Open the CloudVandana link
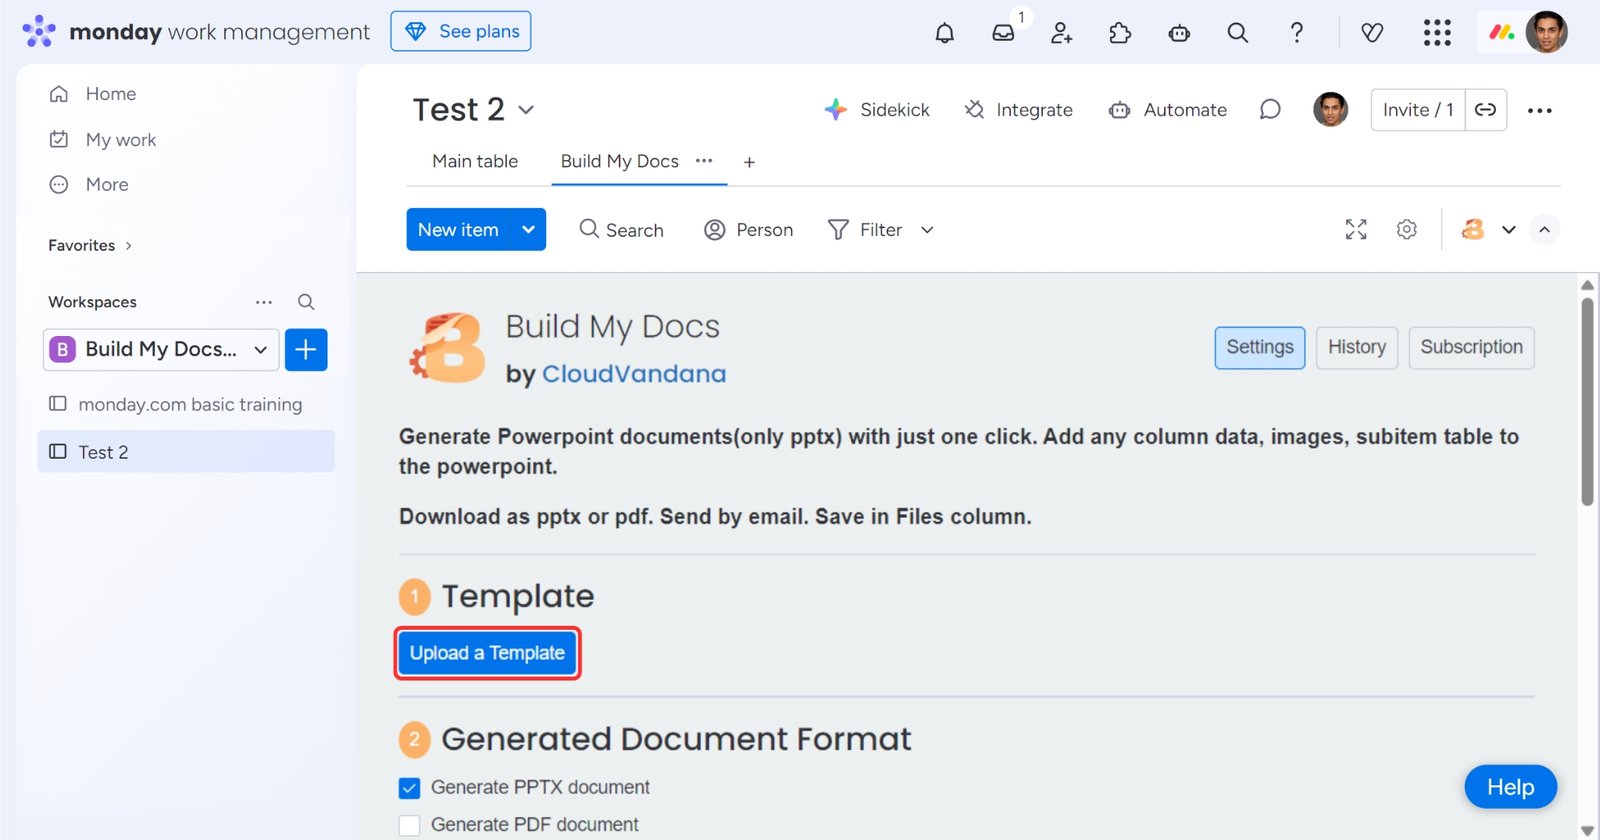Screen dimensions: 1600x840 click(633, 374)
